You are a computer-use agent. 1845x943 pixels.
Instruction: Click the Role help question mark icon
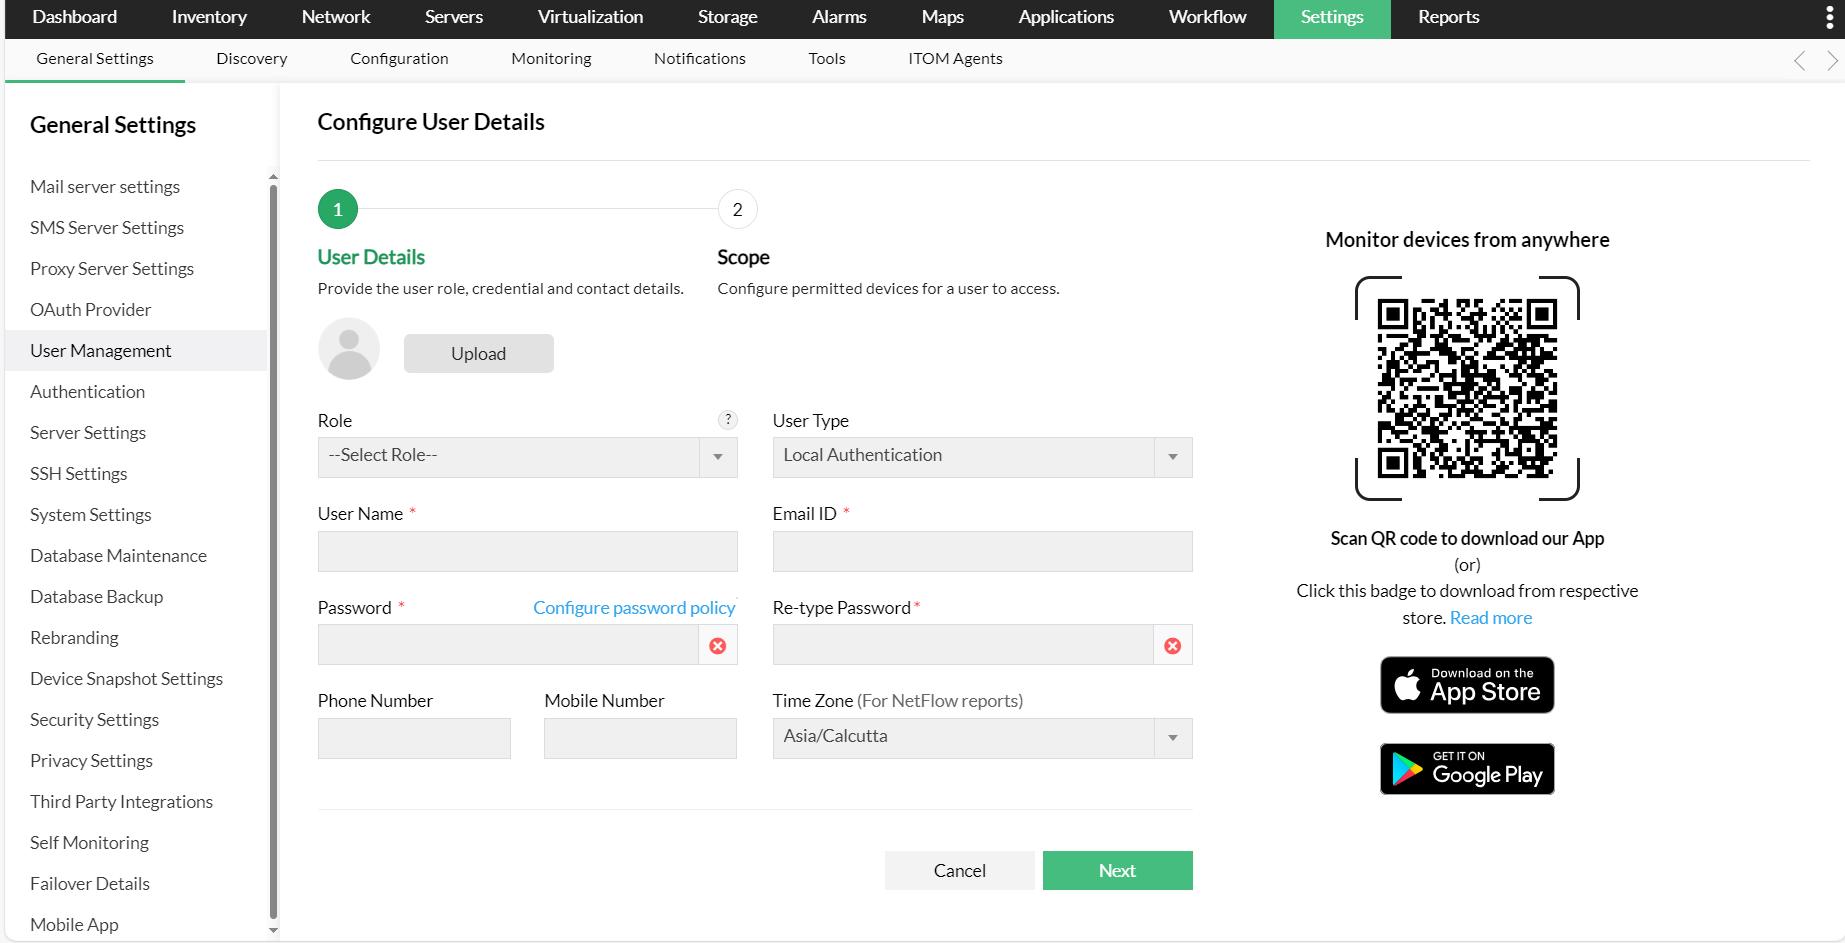click(x=728, y=420)
